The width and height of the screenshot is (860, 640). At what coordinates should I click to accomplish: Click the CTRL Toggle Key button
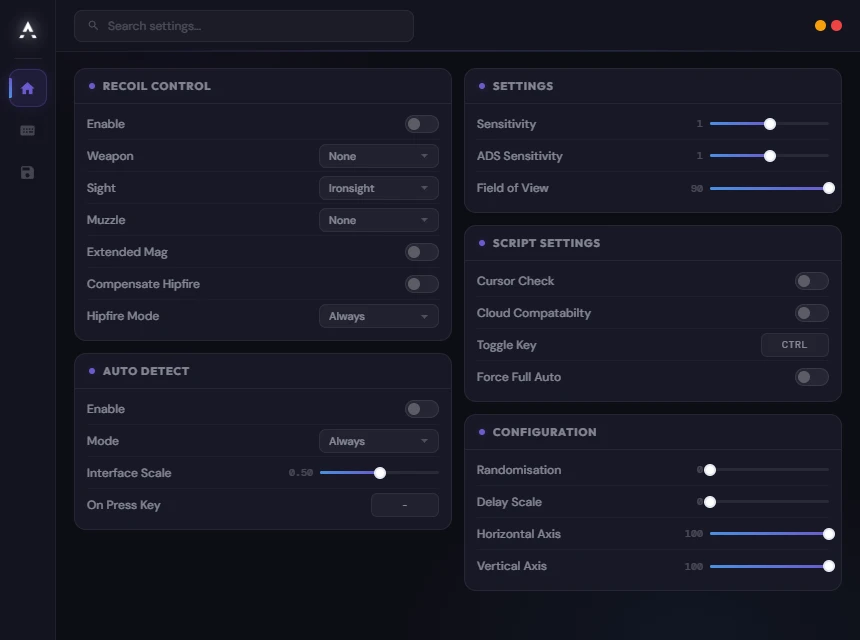point(794,345)
